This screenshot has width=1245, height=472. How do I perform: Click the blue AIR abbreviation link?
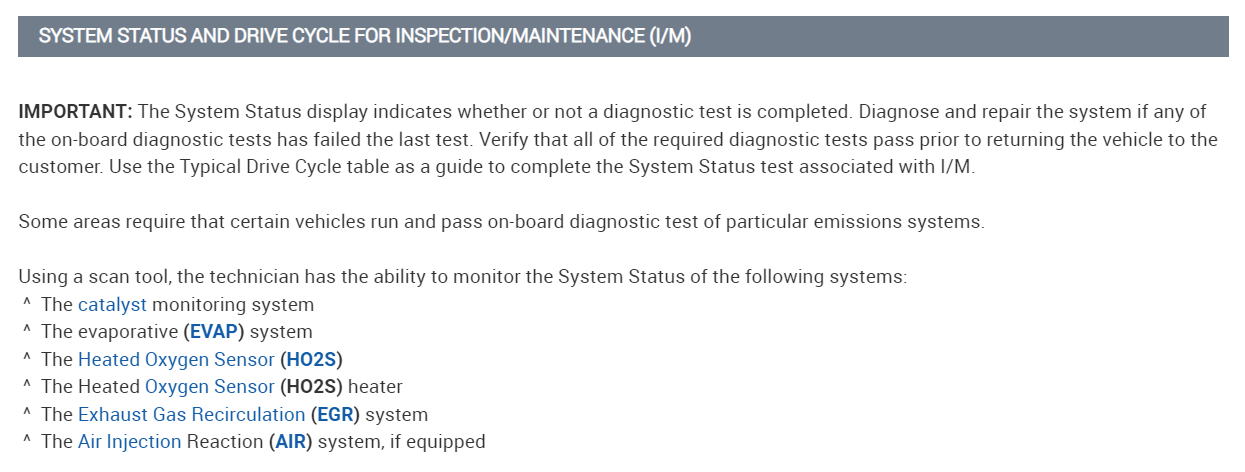[290, 441]
